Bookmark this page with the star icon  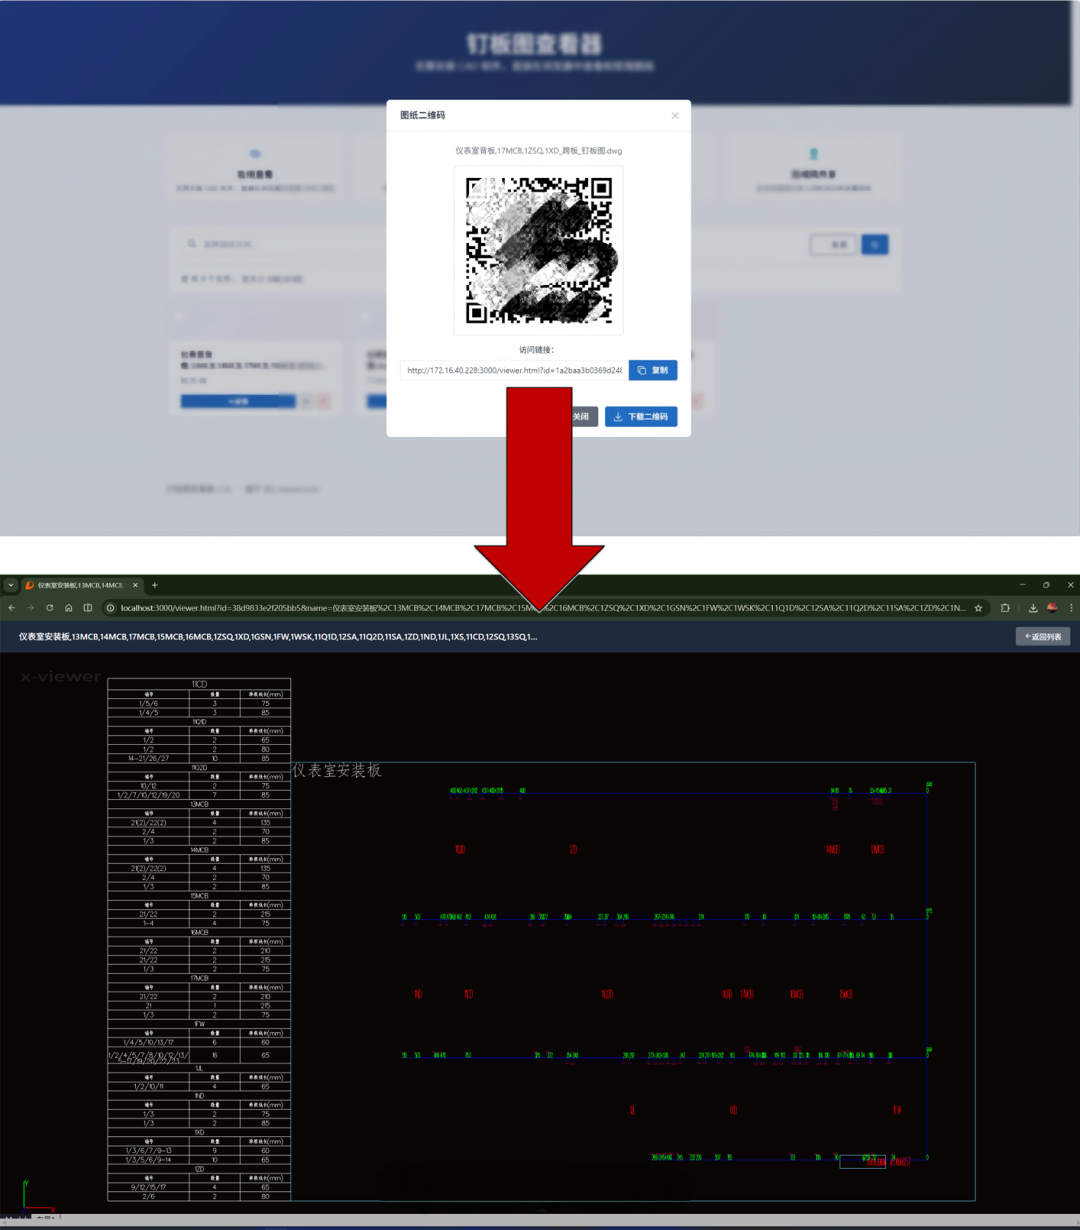tap(978, 607)
